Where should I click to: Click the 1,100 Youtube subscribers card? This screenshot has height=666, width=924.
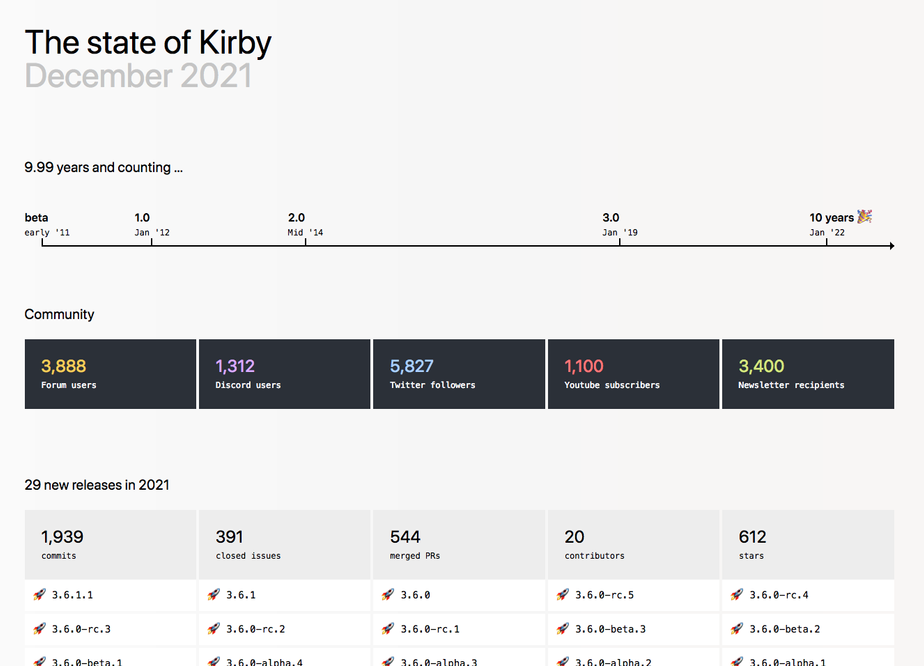click(633, 374)
